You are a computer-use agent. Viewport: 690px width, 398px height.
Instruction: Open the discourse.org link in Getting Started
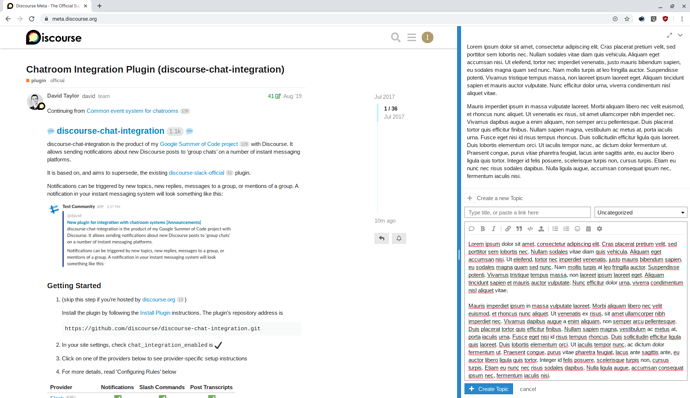pos(158,299)
